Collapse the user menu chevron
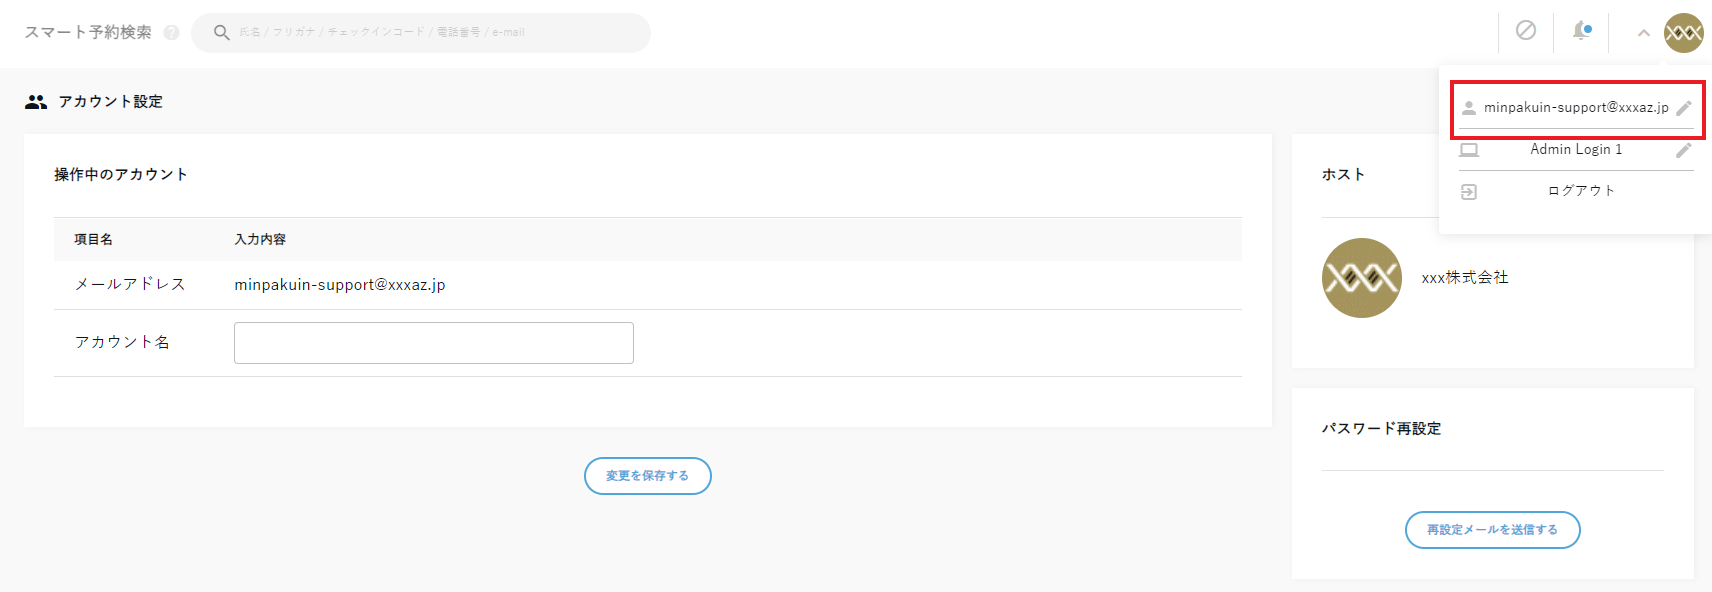The image size is (1712, 592). (1643, 33)
